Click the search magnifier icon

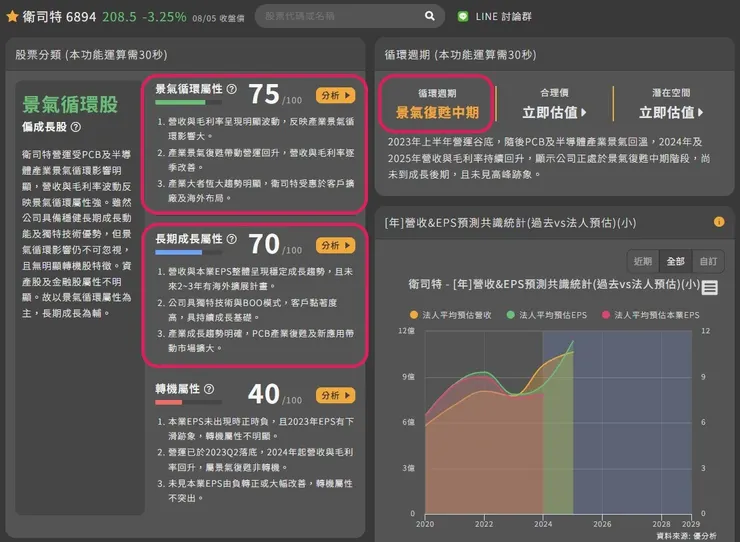(429, 16)
